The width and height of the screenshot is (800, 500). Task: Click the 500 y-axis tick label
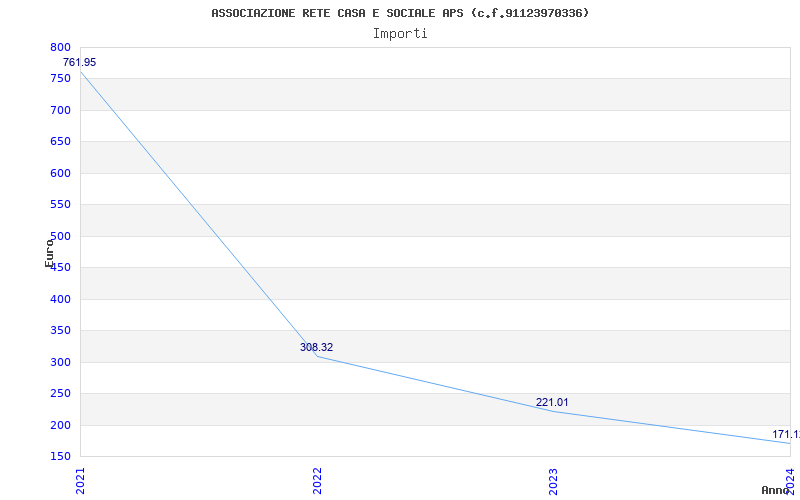point(60,236)
